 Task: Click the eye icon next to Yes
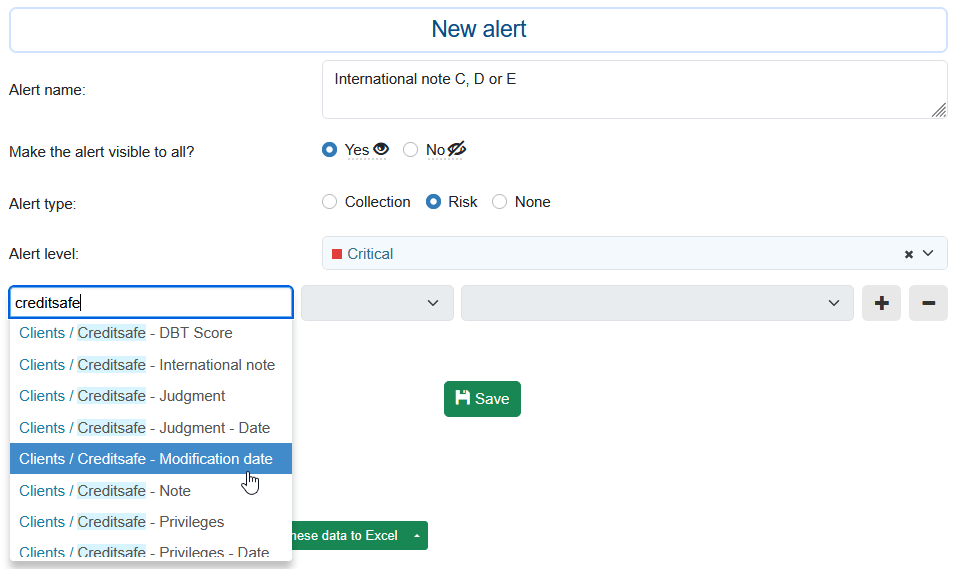(380, 149)
